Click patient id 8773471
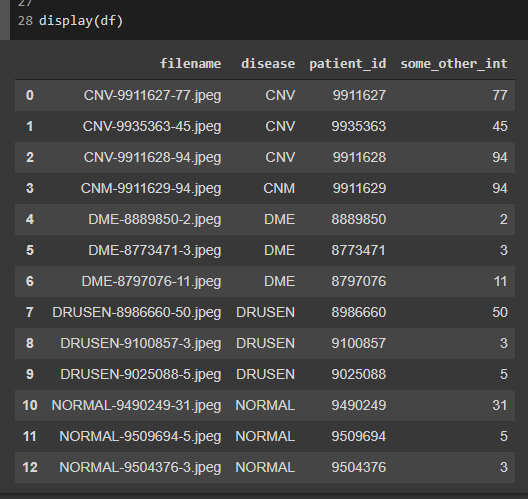The height and width of the screenshot is (499, 528). tap(359, 250)
